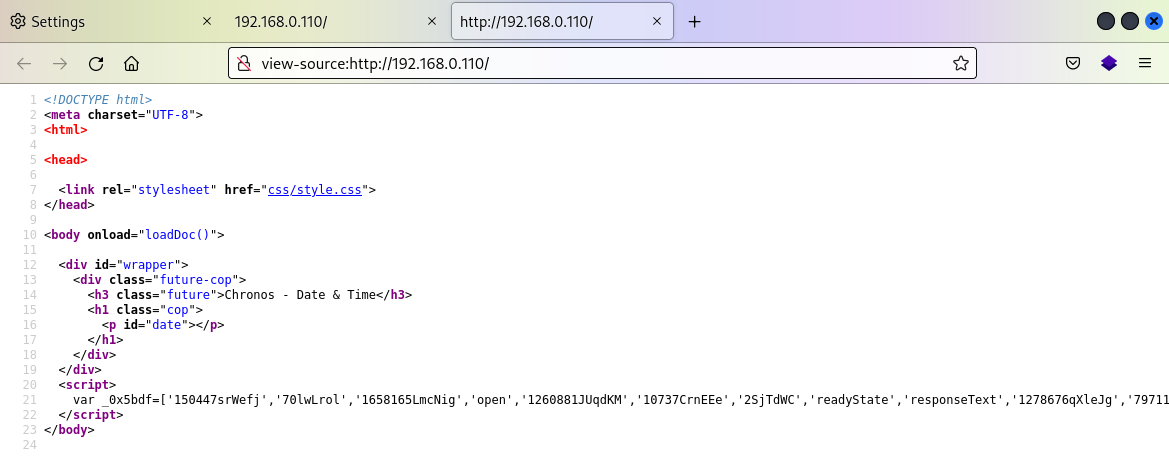Open the purple extension icon
1169x462 pixels.
(1109, 63)
